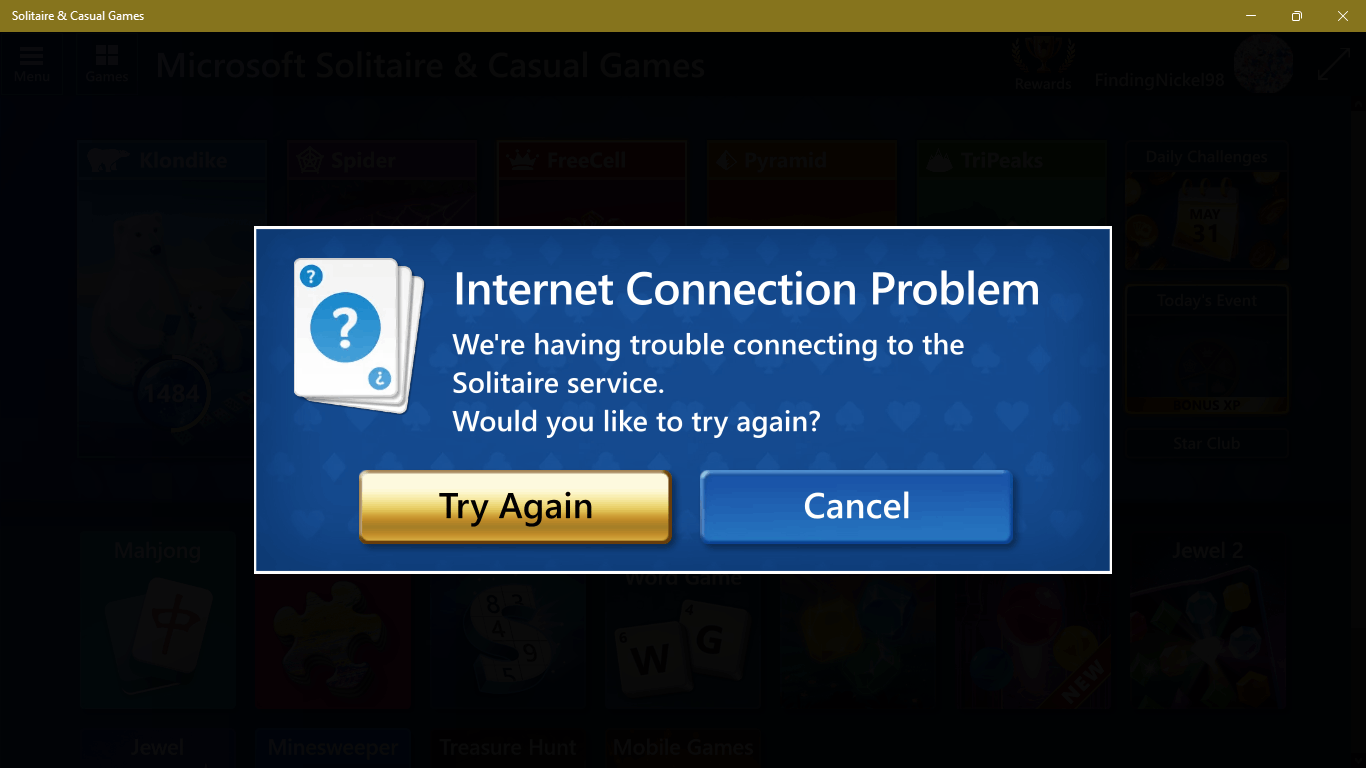Open the hamburger Menu icon
The height and width of the screenshot is (768, 1366).
pyautogui.click(x=32, y=63)
